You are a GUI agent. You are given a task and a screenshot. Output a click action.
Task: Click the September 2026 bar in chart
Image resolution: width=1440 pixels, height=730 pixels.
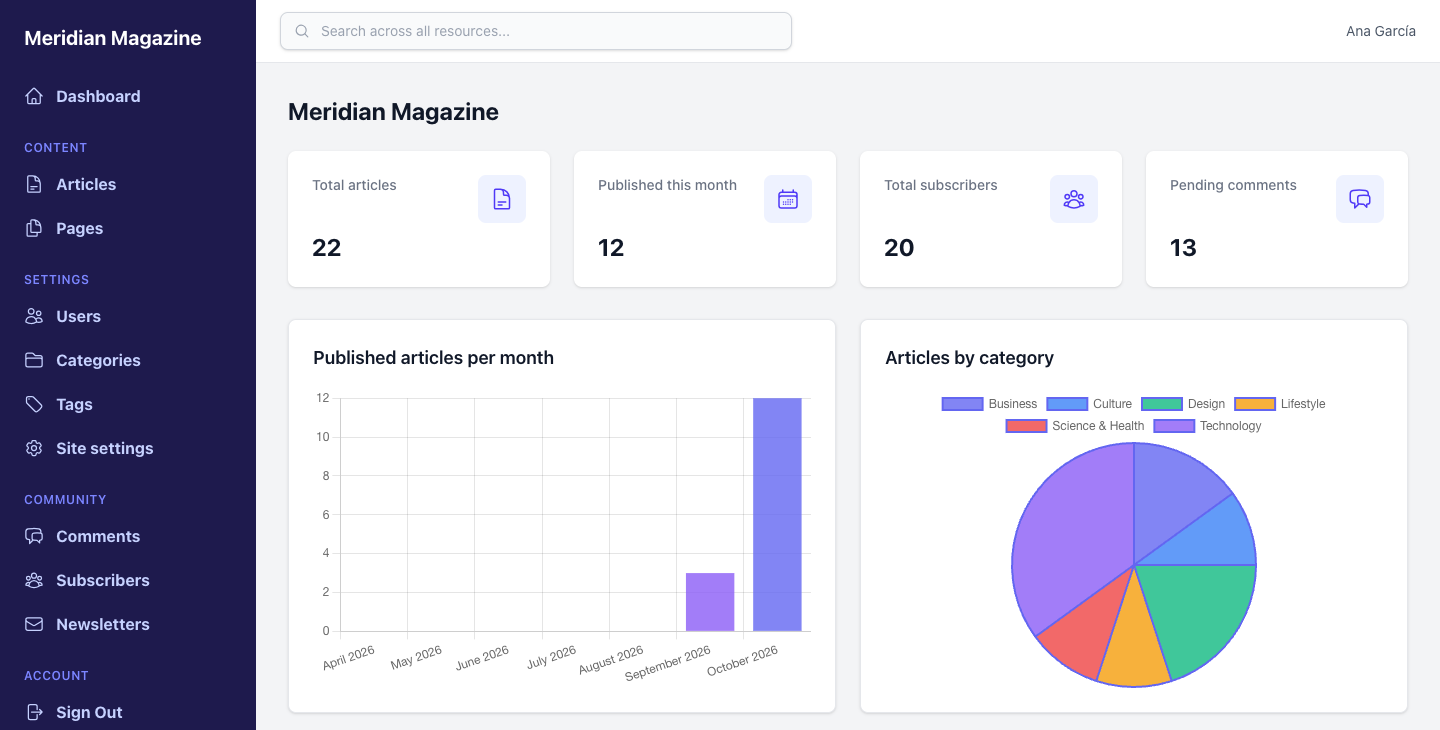pyautogui.click(x=710, y=602)
